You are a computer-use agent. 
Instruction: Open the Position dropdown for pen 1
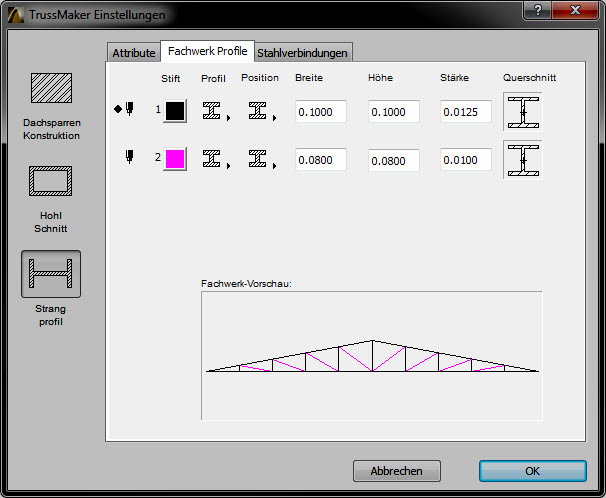point(262,111)
